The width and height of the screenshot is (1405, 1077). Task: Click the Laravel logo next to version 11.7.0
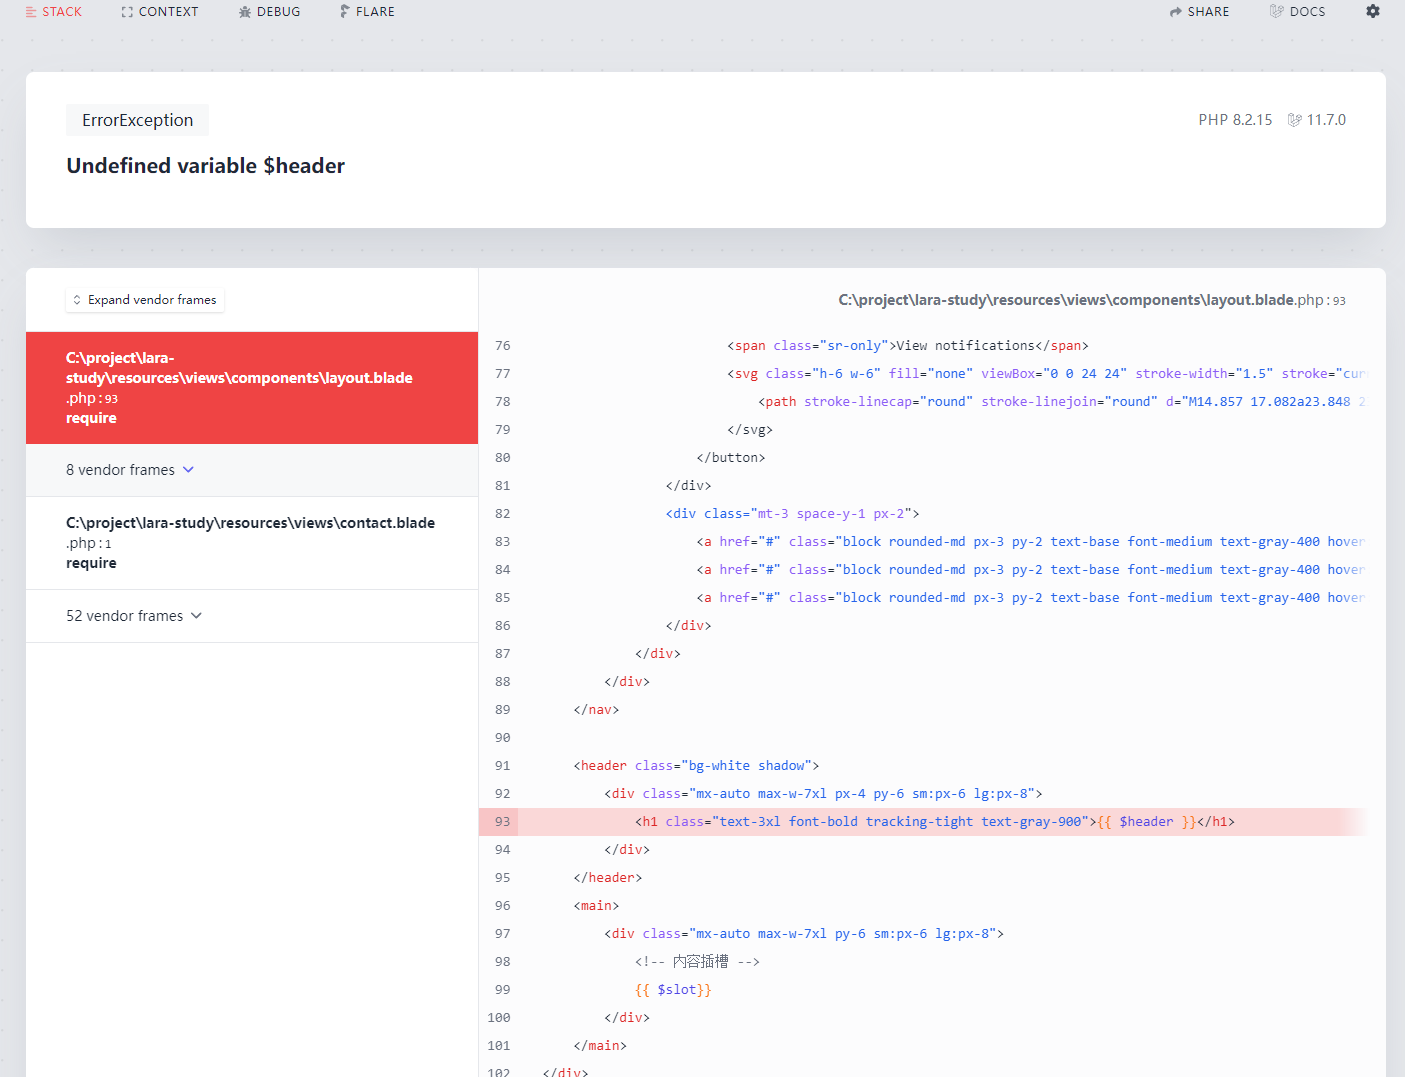(x=1294, y=120)
